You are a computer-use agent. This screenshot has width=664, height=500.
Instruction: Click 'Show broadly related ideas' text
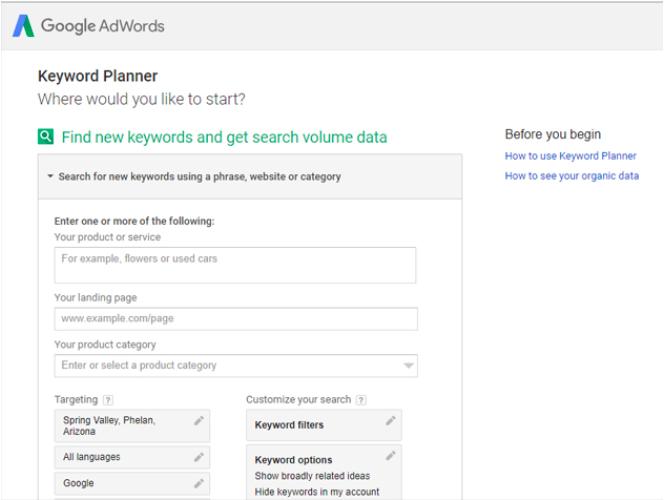[x=312, y=476]
